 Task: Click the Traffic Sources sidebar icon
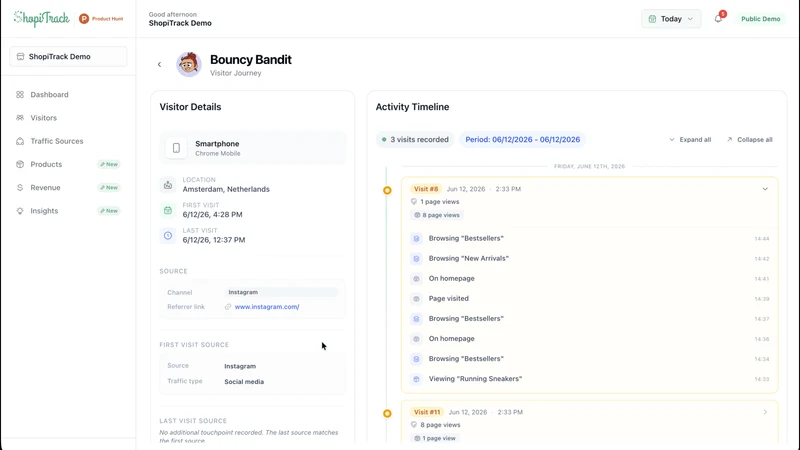pyautogui.click(x=20, y=141)
